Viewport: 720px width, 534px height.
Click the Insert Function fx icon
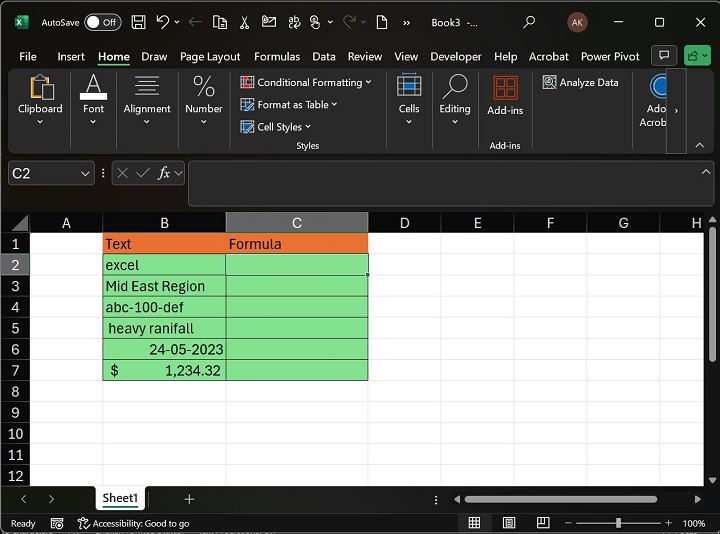click(164, 173)
